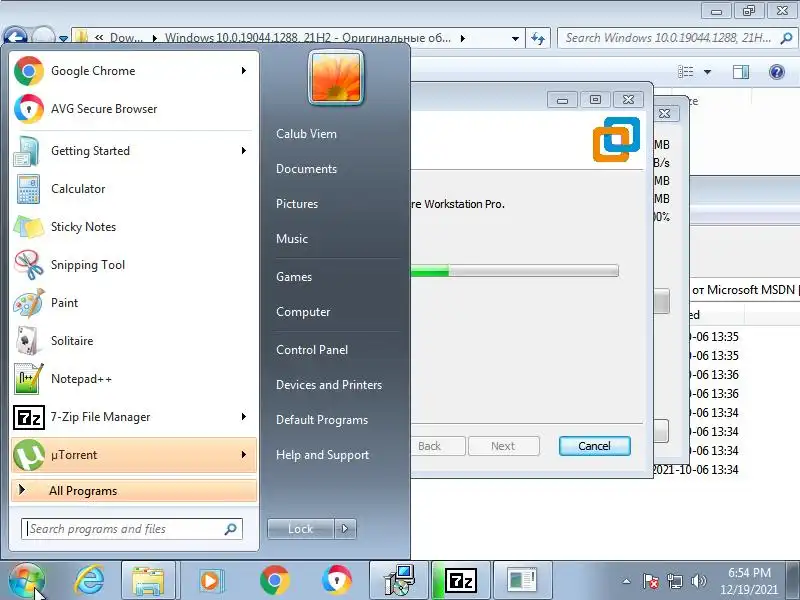This screenshot has width=800, height=600.
Task: Click the taskbar clock showing 6:54 PM
Action: click(x=749, y=581)
